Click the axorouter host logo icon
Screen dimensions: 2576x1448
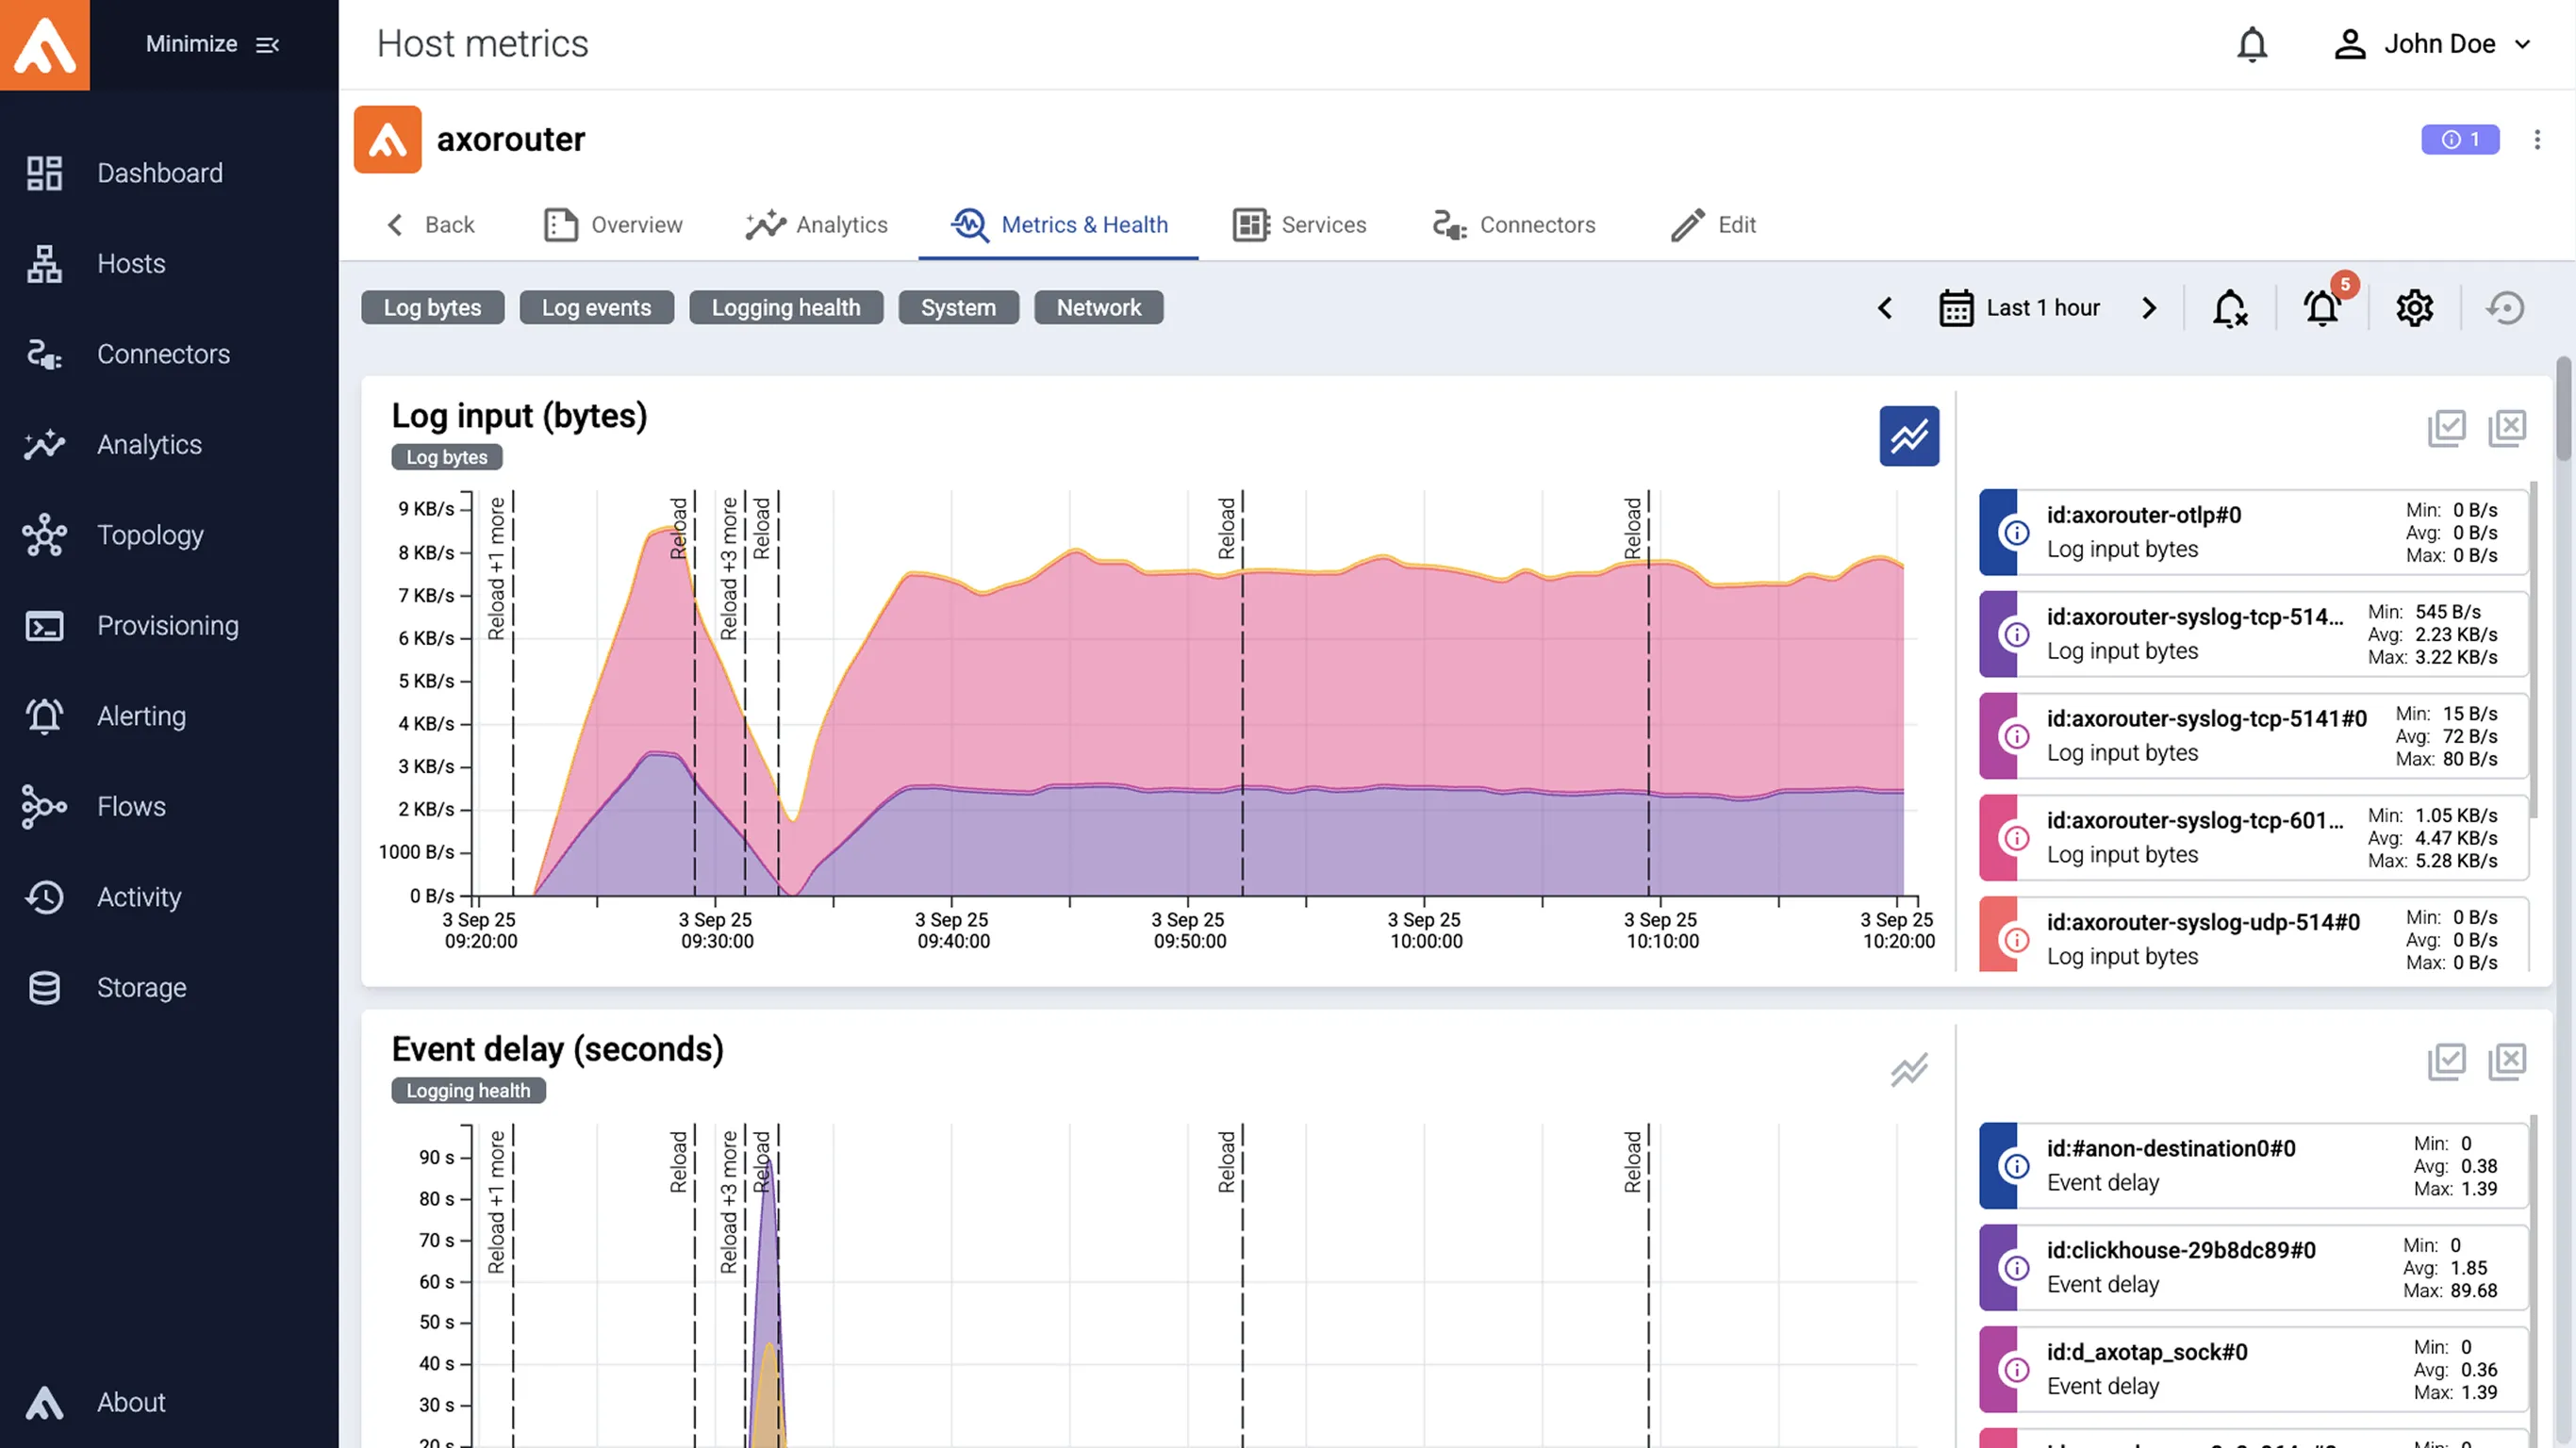coord(387,140)
